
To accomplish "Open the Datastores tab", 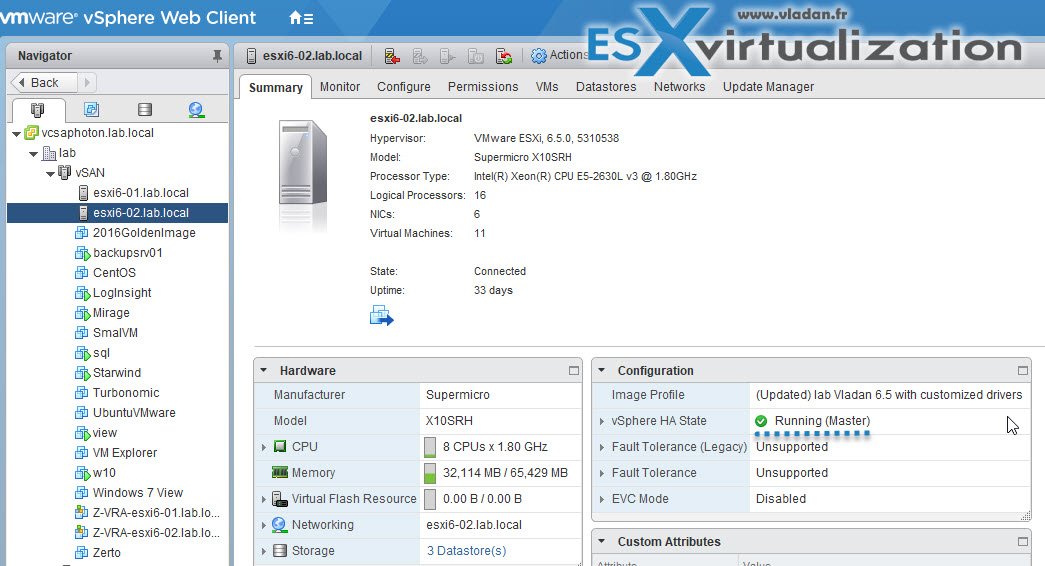I will [606, 87].
